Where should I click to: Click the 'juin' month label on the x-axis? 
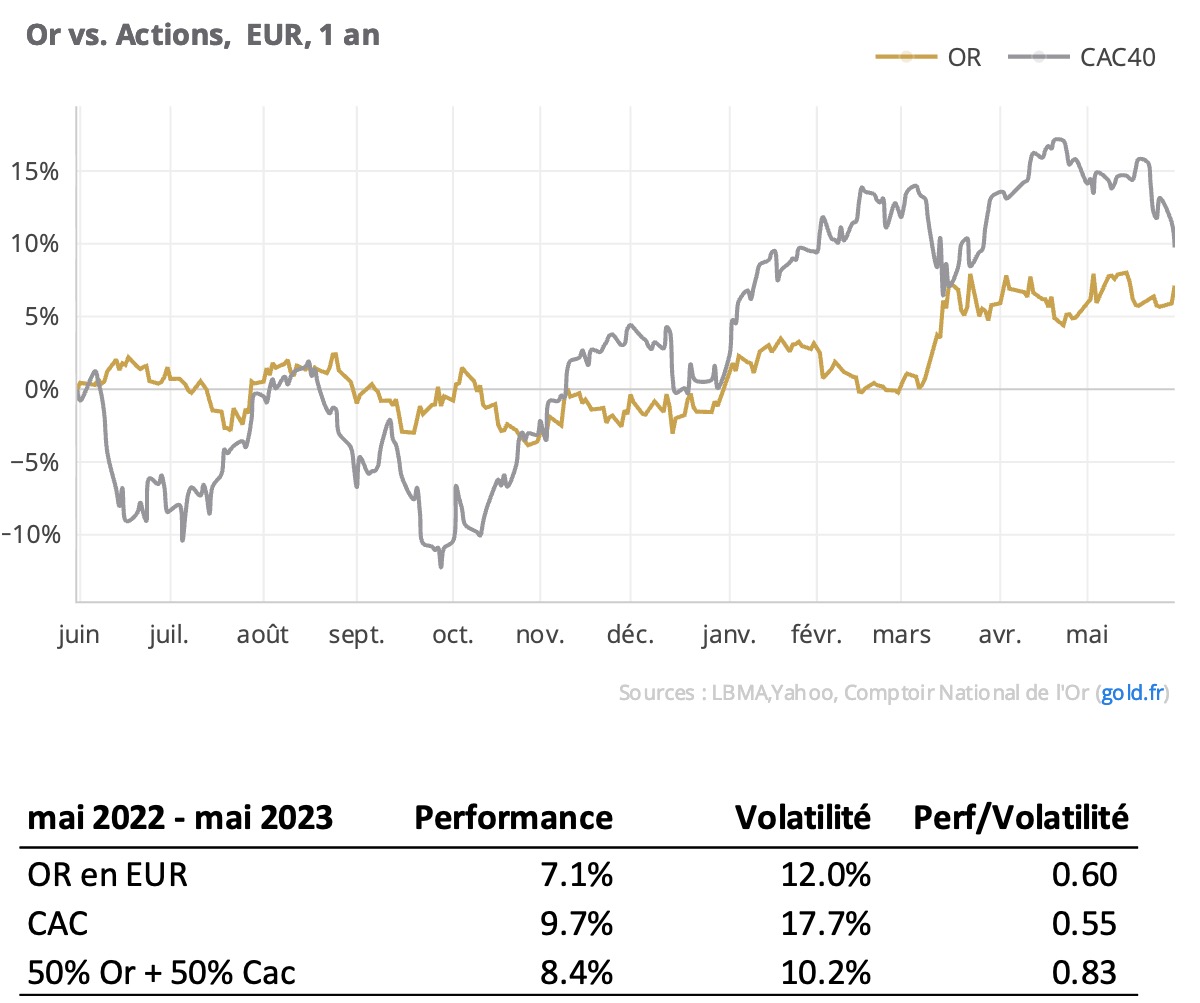click(x=78, y=635)
